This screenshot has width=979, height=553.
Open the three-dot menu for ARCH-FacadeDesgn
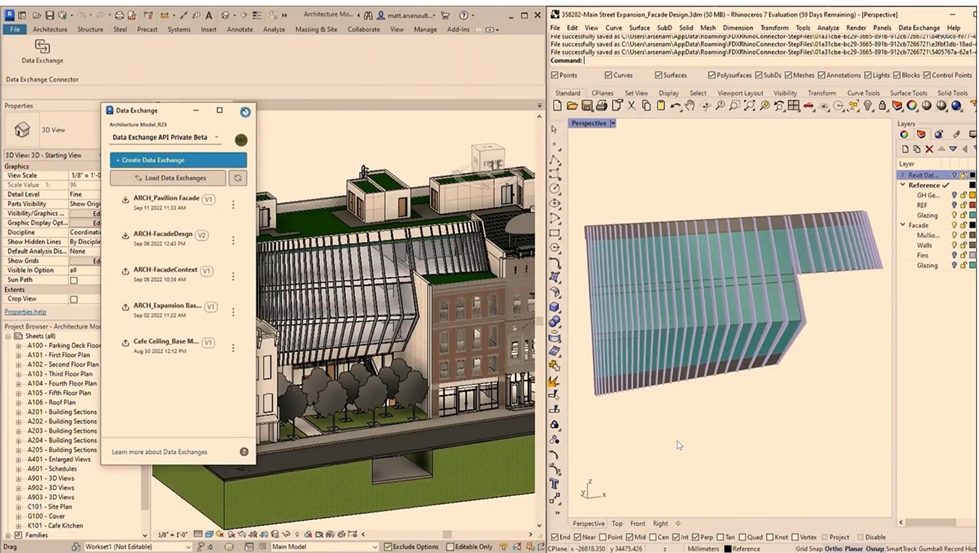point(234,240)
